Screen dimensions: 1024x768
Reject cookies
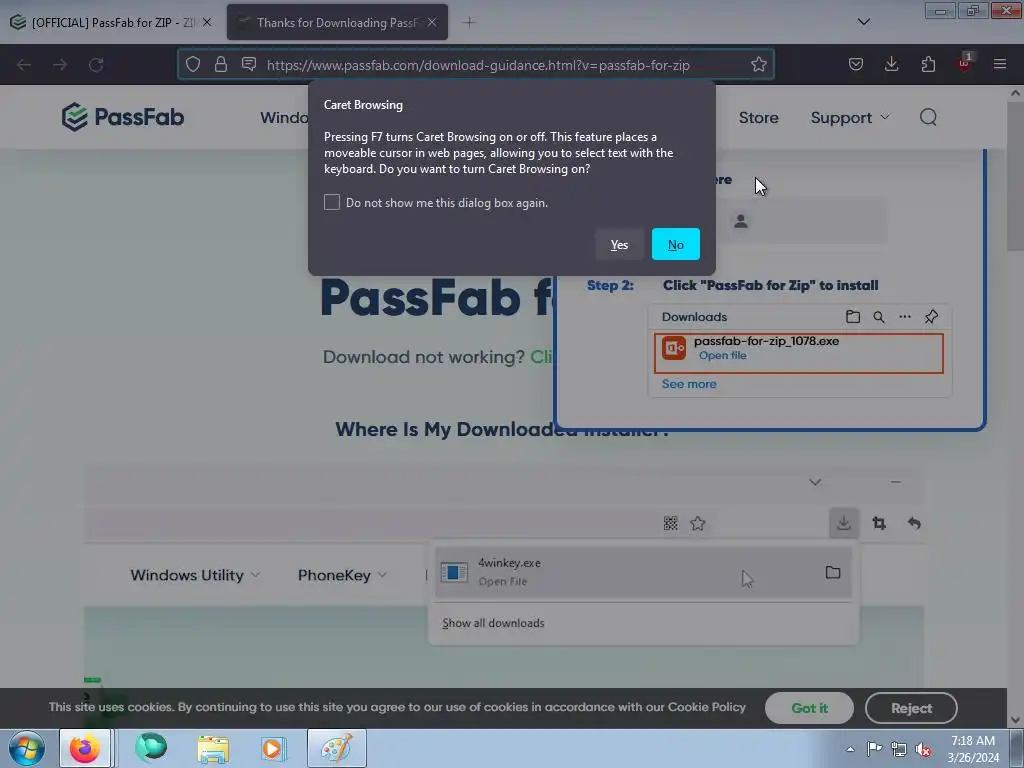click(911, 708)
